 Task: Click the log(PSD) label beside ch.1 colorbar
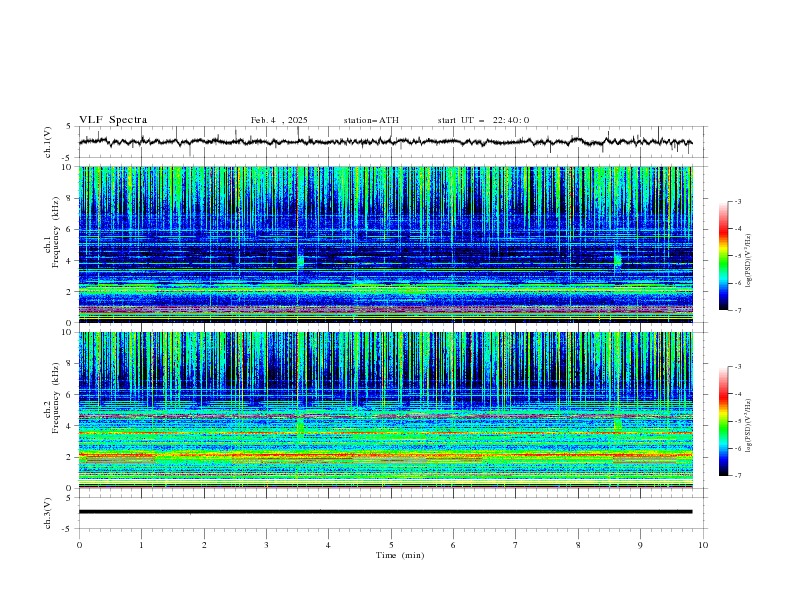(749, 261)
